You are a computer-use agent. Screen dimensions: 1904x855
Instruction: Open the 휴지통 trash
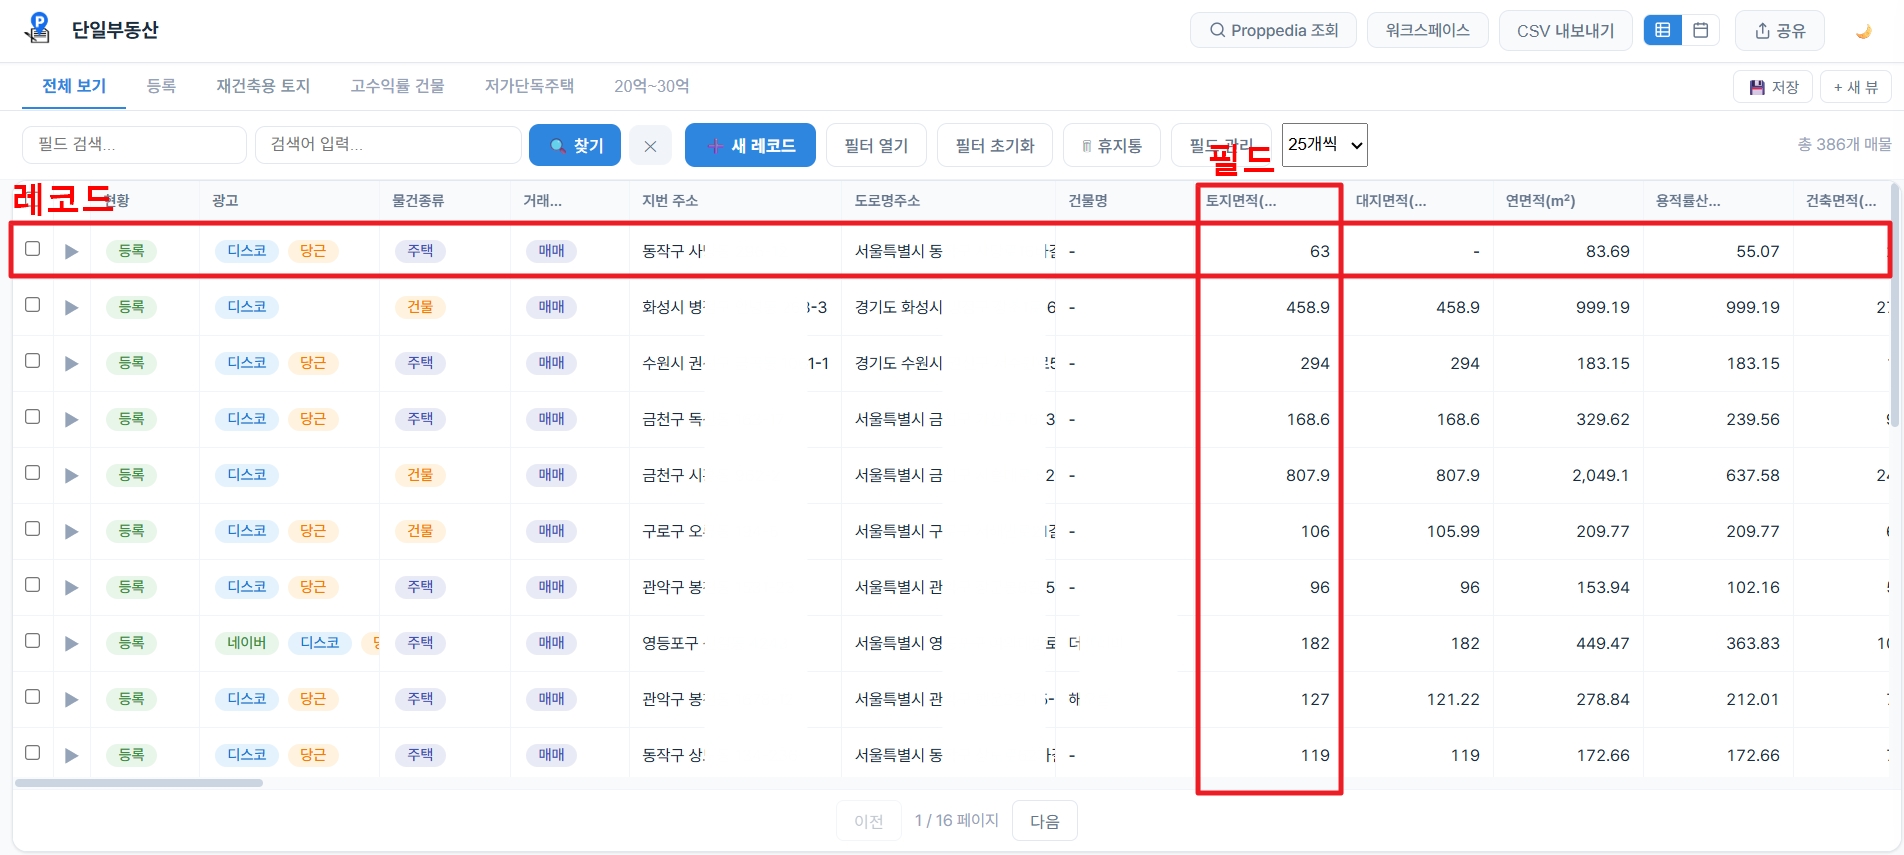tap(1111, 146)
